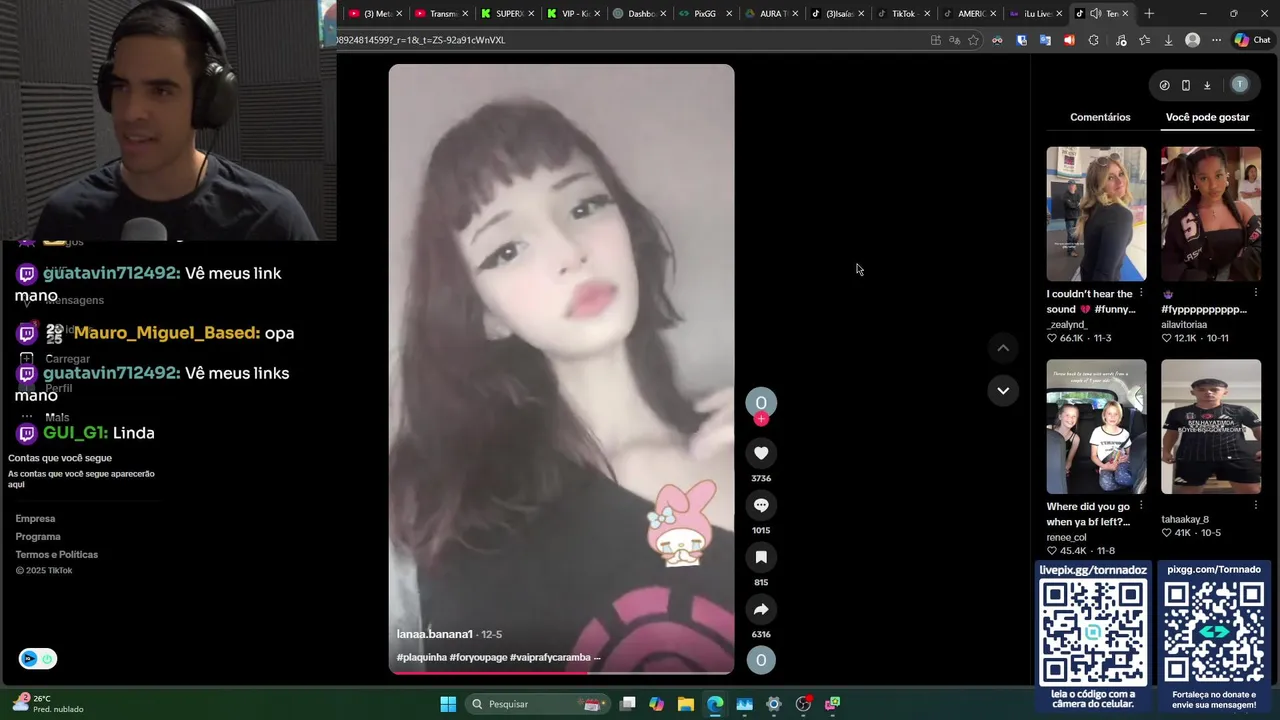Click the browser address bar URL

tap(630, 40)
